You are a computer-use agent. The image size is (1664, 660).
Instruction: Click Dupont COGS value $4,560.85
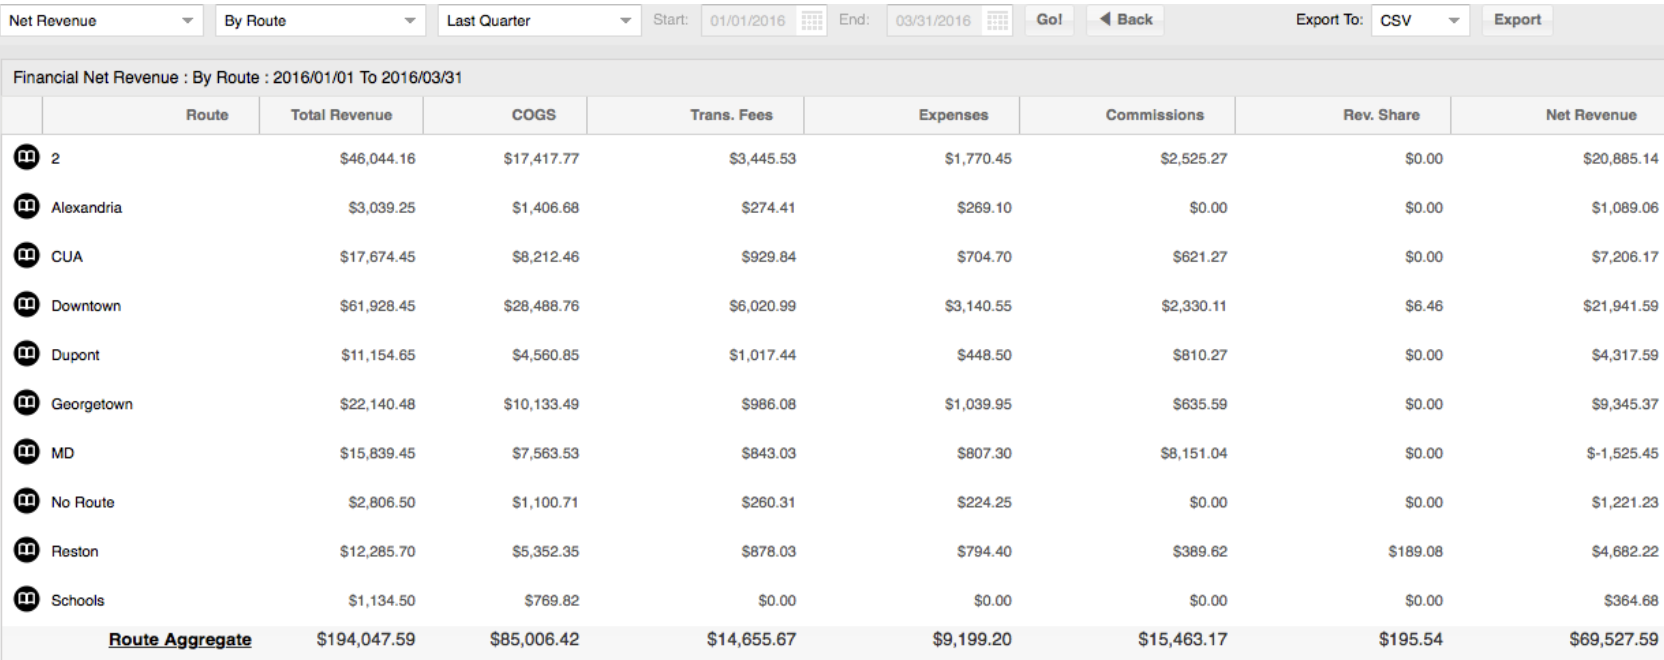tap(545, 355)
